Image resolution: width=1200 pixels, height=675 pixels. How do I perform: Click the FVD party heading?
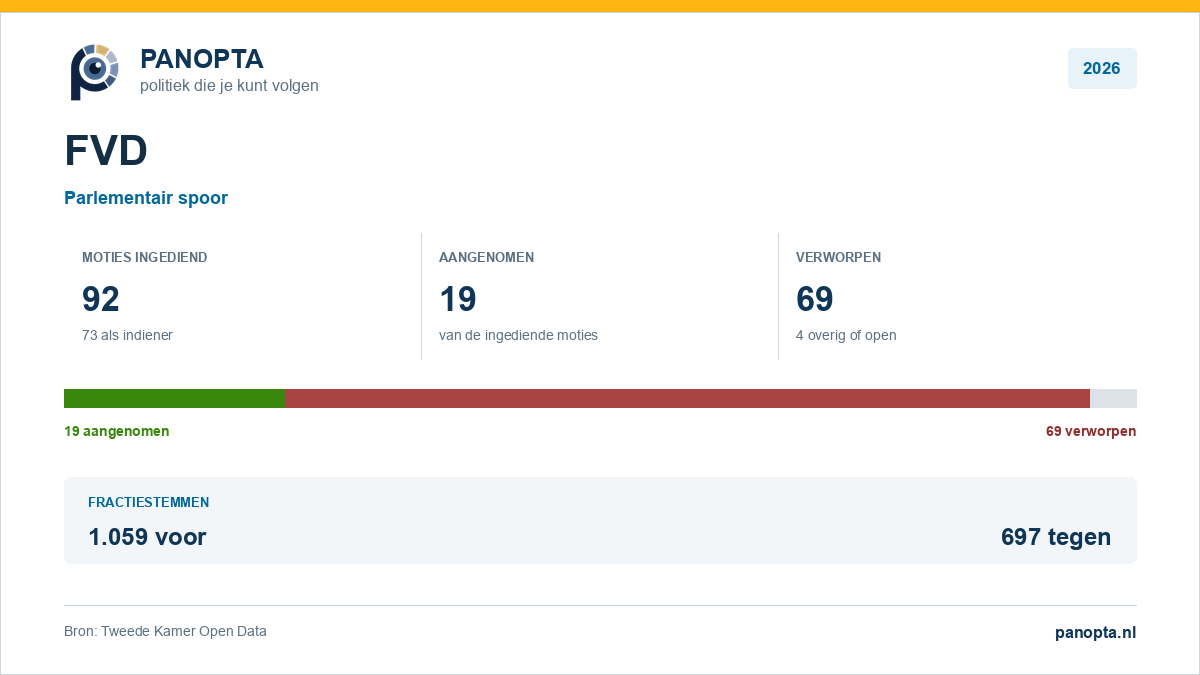(106, 151)
